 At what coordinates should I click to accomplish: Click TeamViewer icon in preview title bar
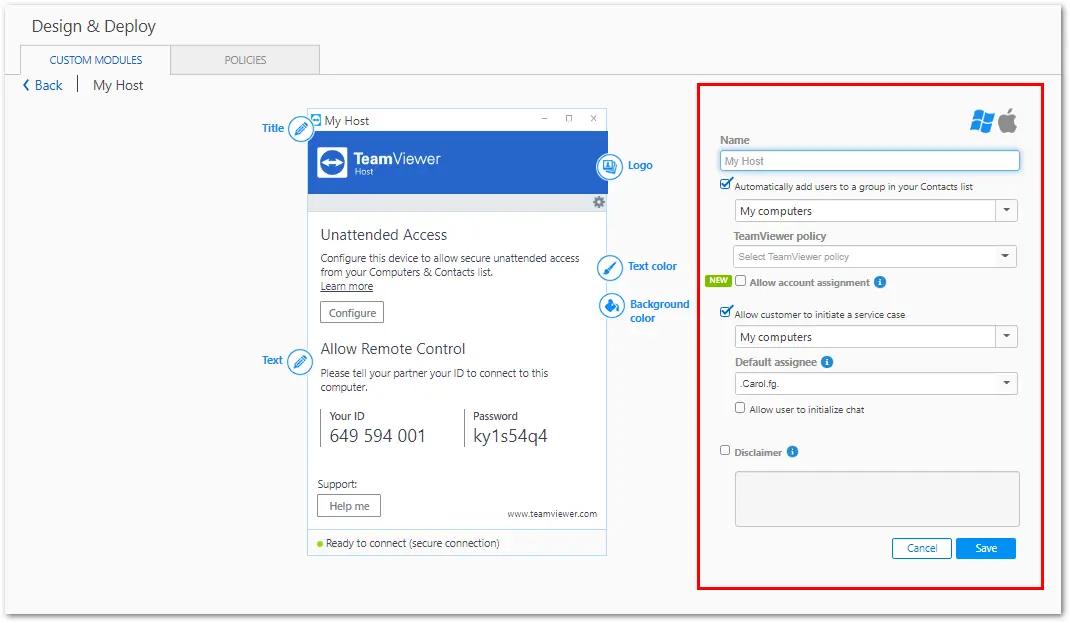click(316, 120)
